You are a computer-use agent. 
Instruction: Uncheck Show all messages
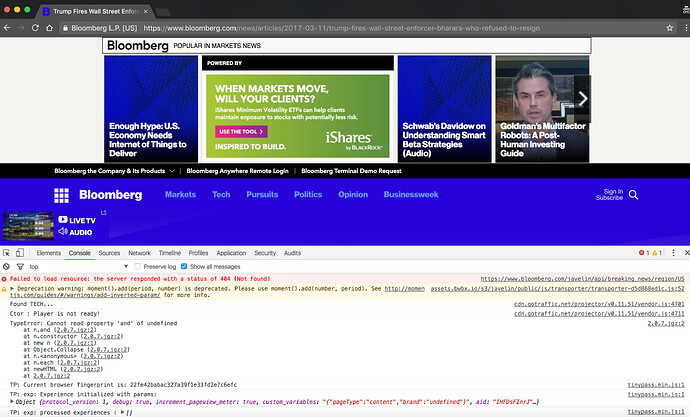tap(184, 267)
